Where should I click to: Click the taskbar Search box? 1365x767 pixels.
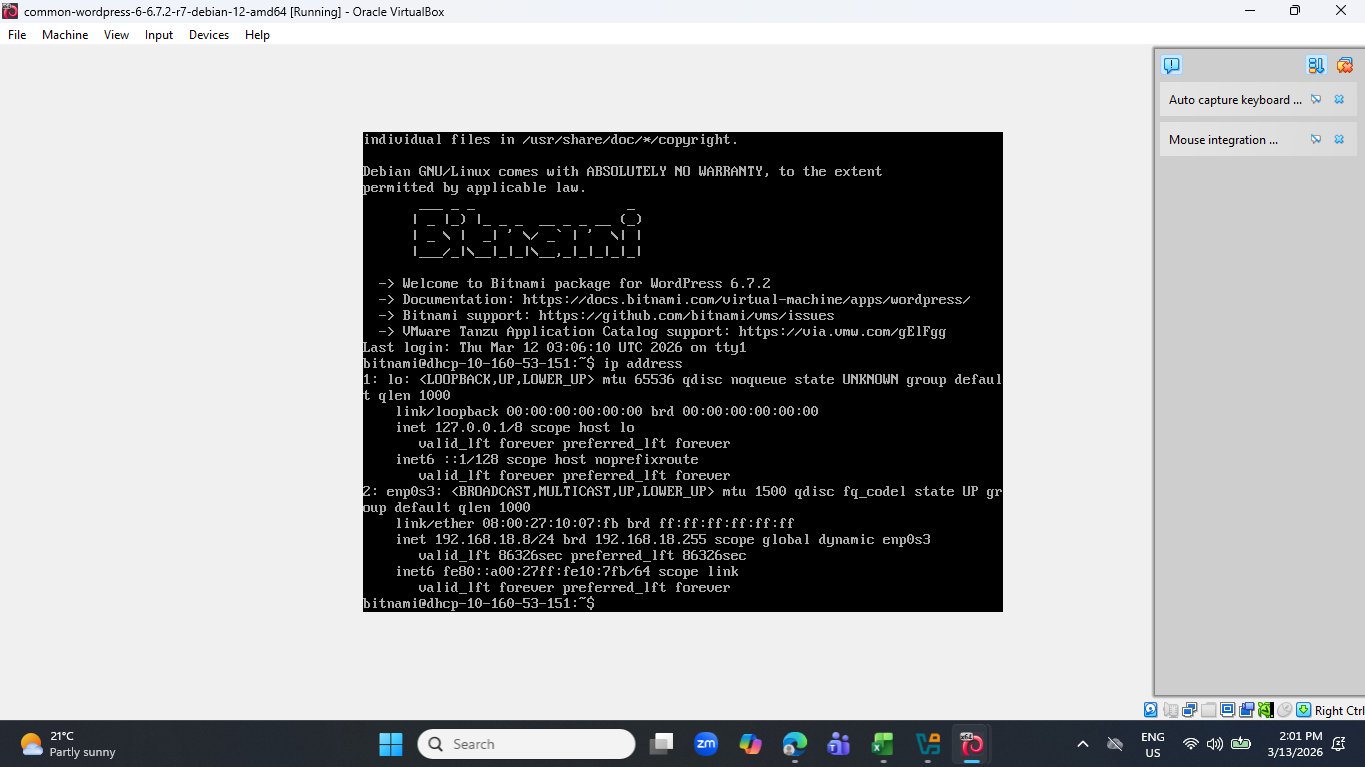(527, 744)
